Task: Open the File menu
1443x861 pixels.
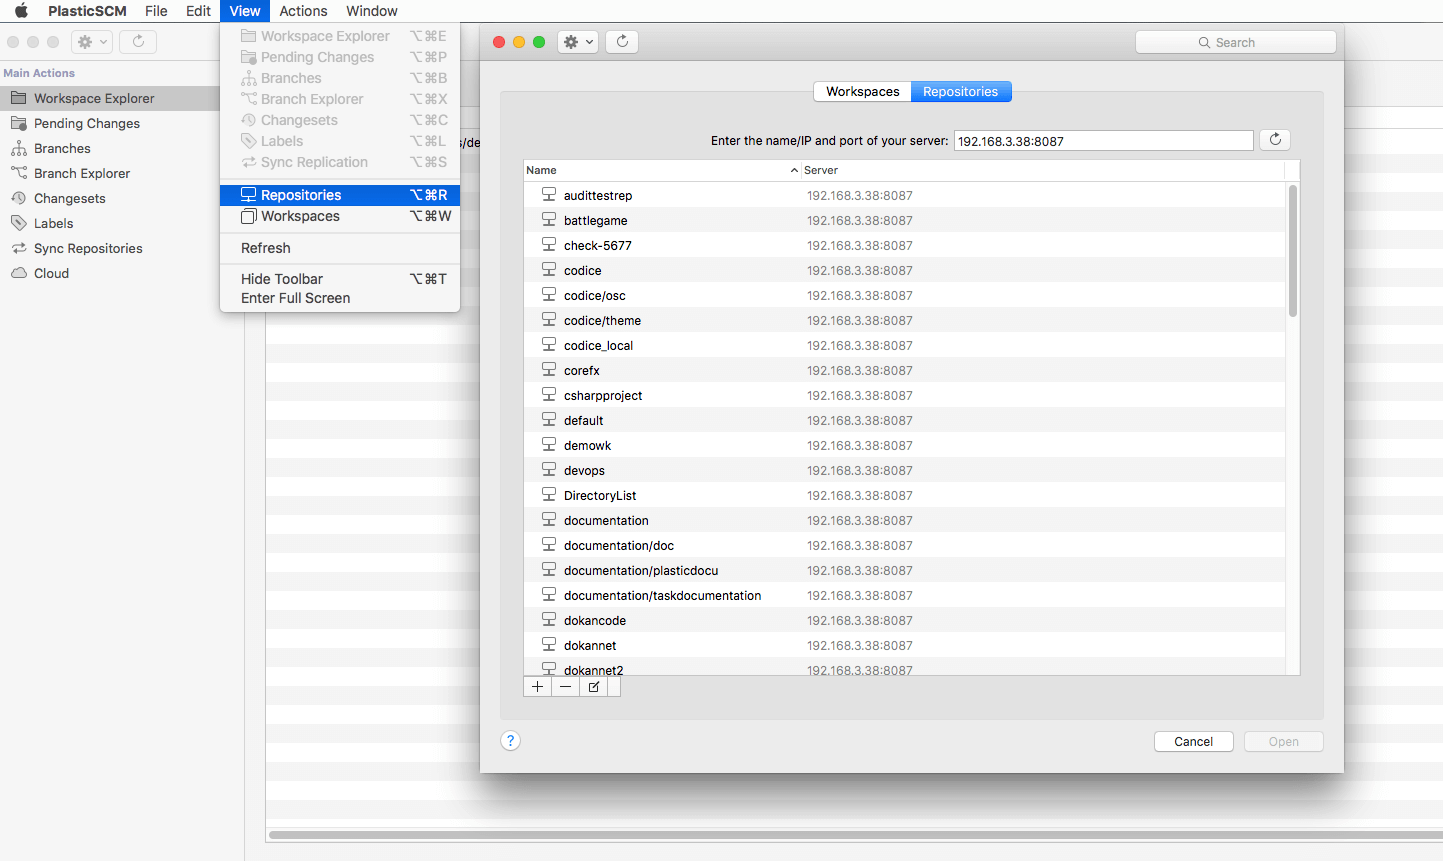Action: tap(156, 11)
